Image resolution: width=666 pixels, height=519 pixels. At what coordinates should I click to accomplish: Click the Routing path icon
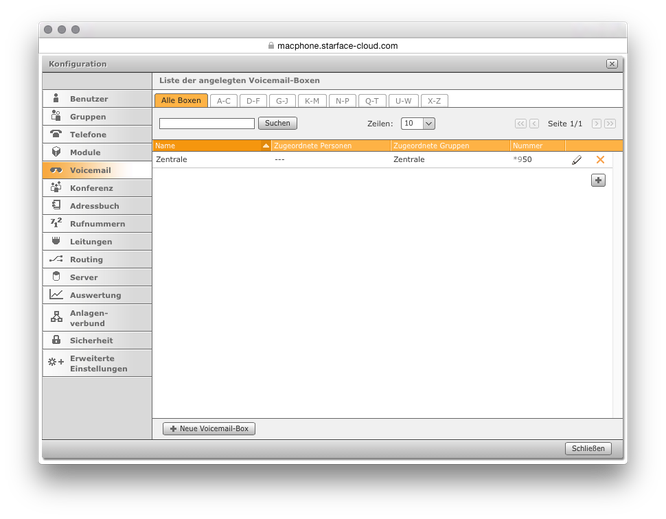click(56, 259)
